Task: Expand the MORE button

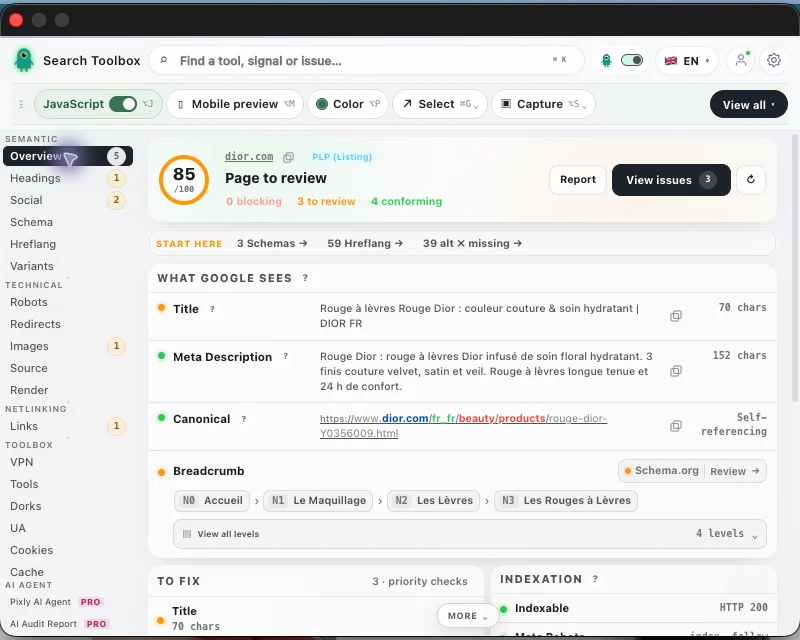Action: (467, 616)
